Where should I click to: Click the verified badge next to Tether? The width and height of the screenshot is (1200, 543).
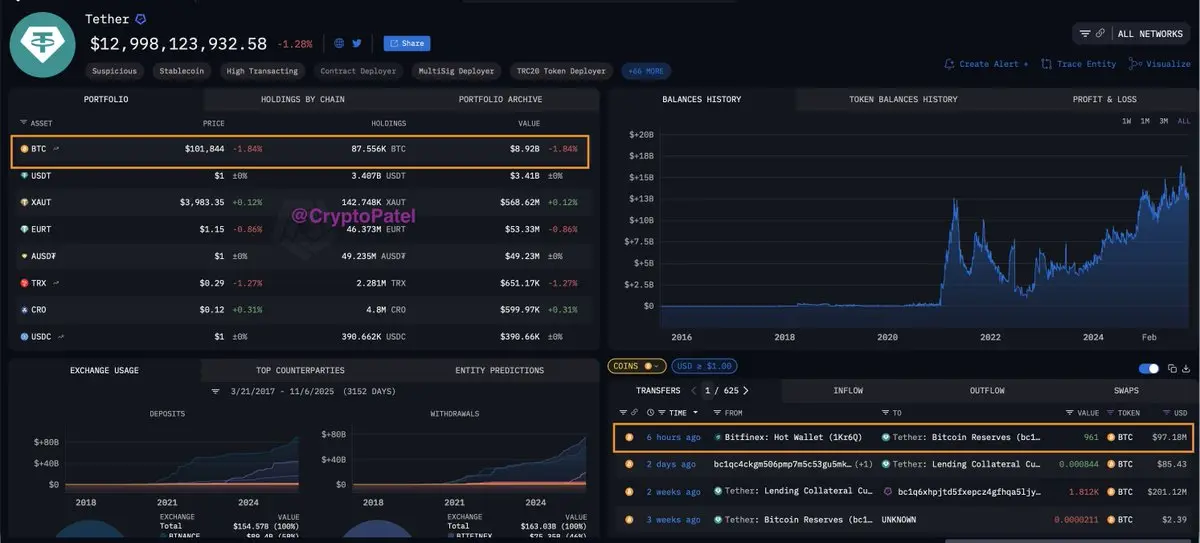coord(141,19)
